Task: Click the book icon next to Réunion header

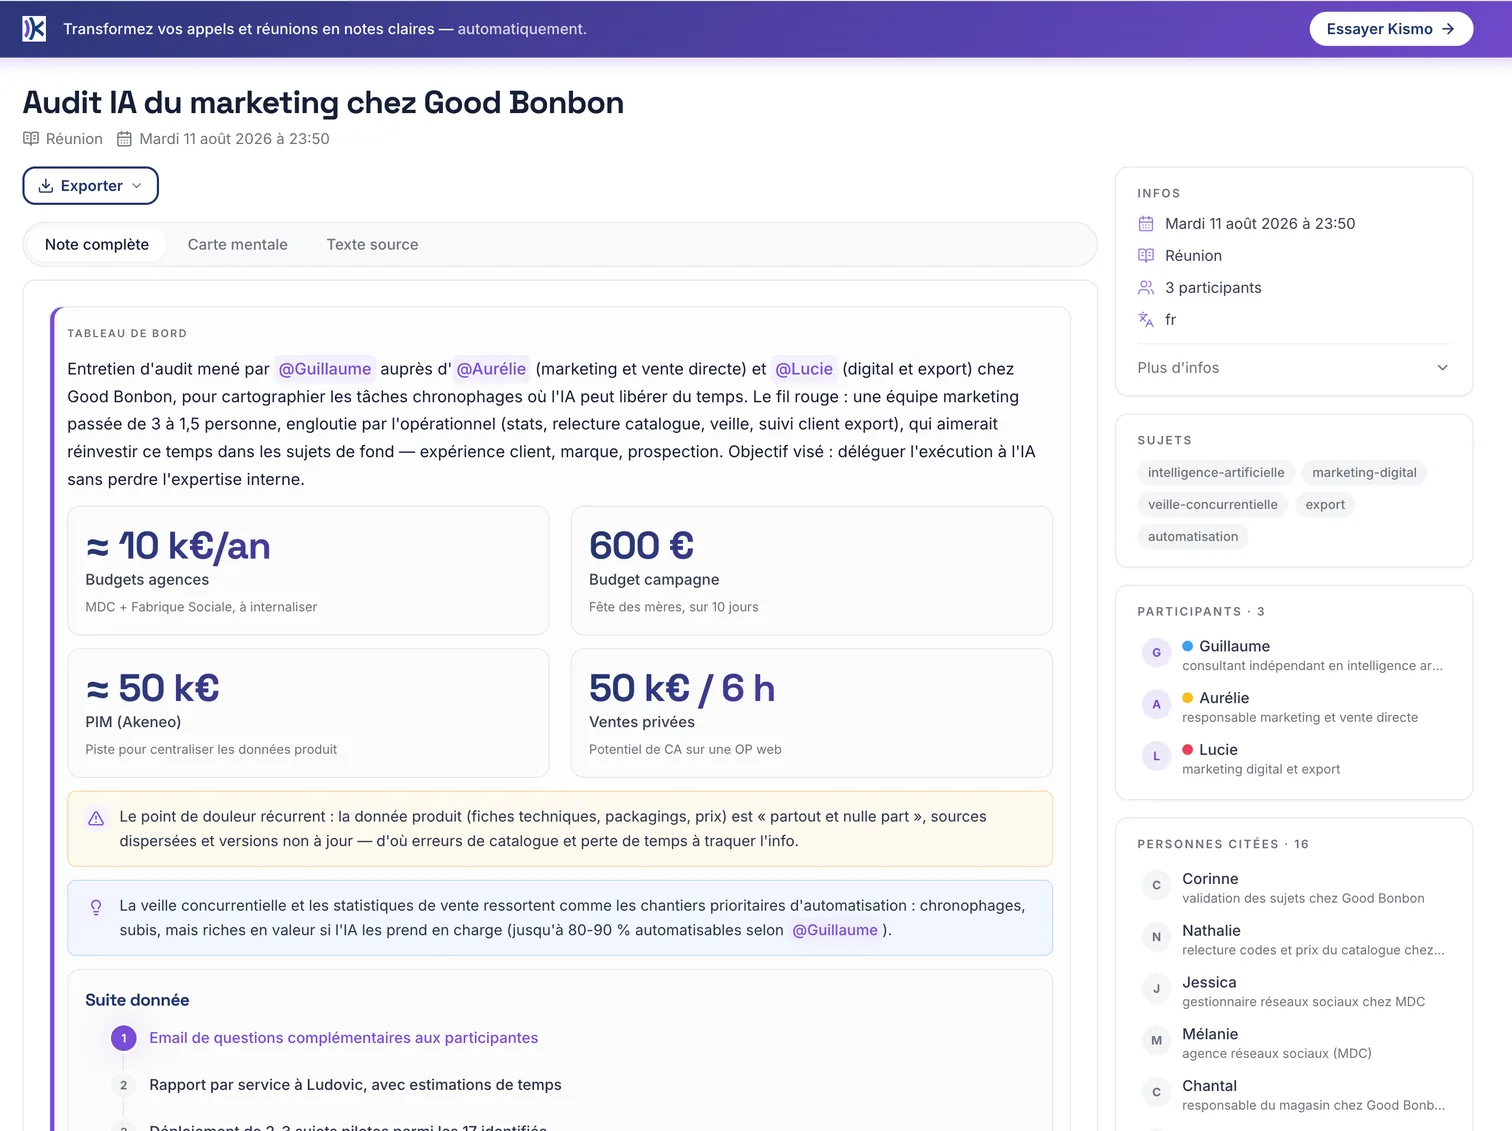Action: [x=31, y=139]
